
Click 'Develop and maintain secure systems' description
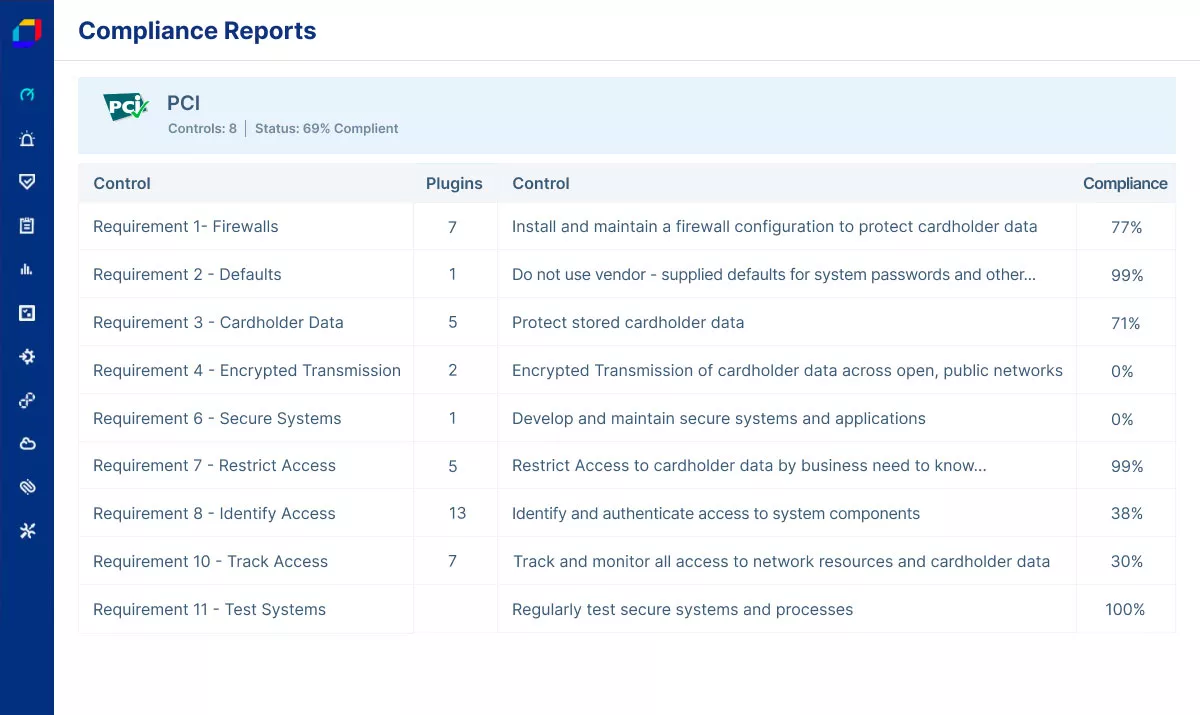click(x=719, y=419)
